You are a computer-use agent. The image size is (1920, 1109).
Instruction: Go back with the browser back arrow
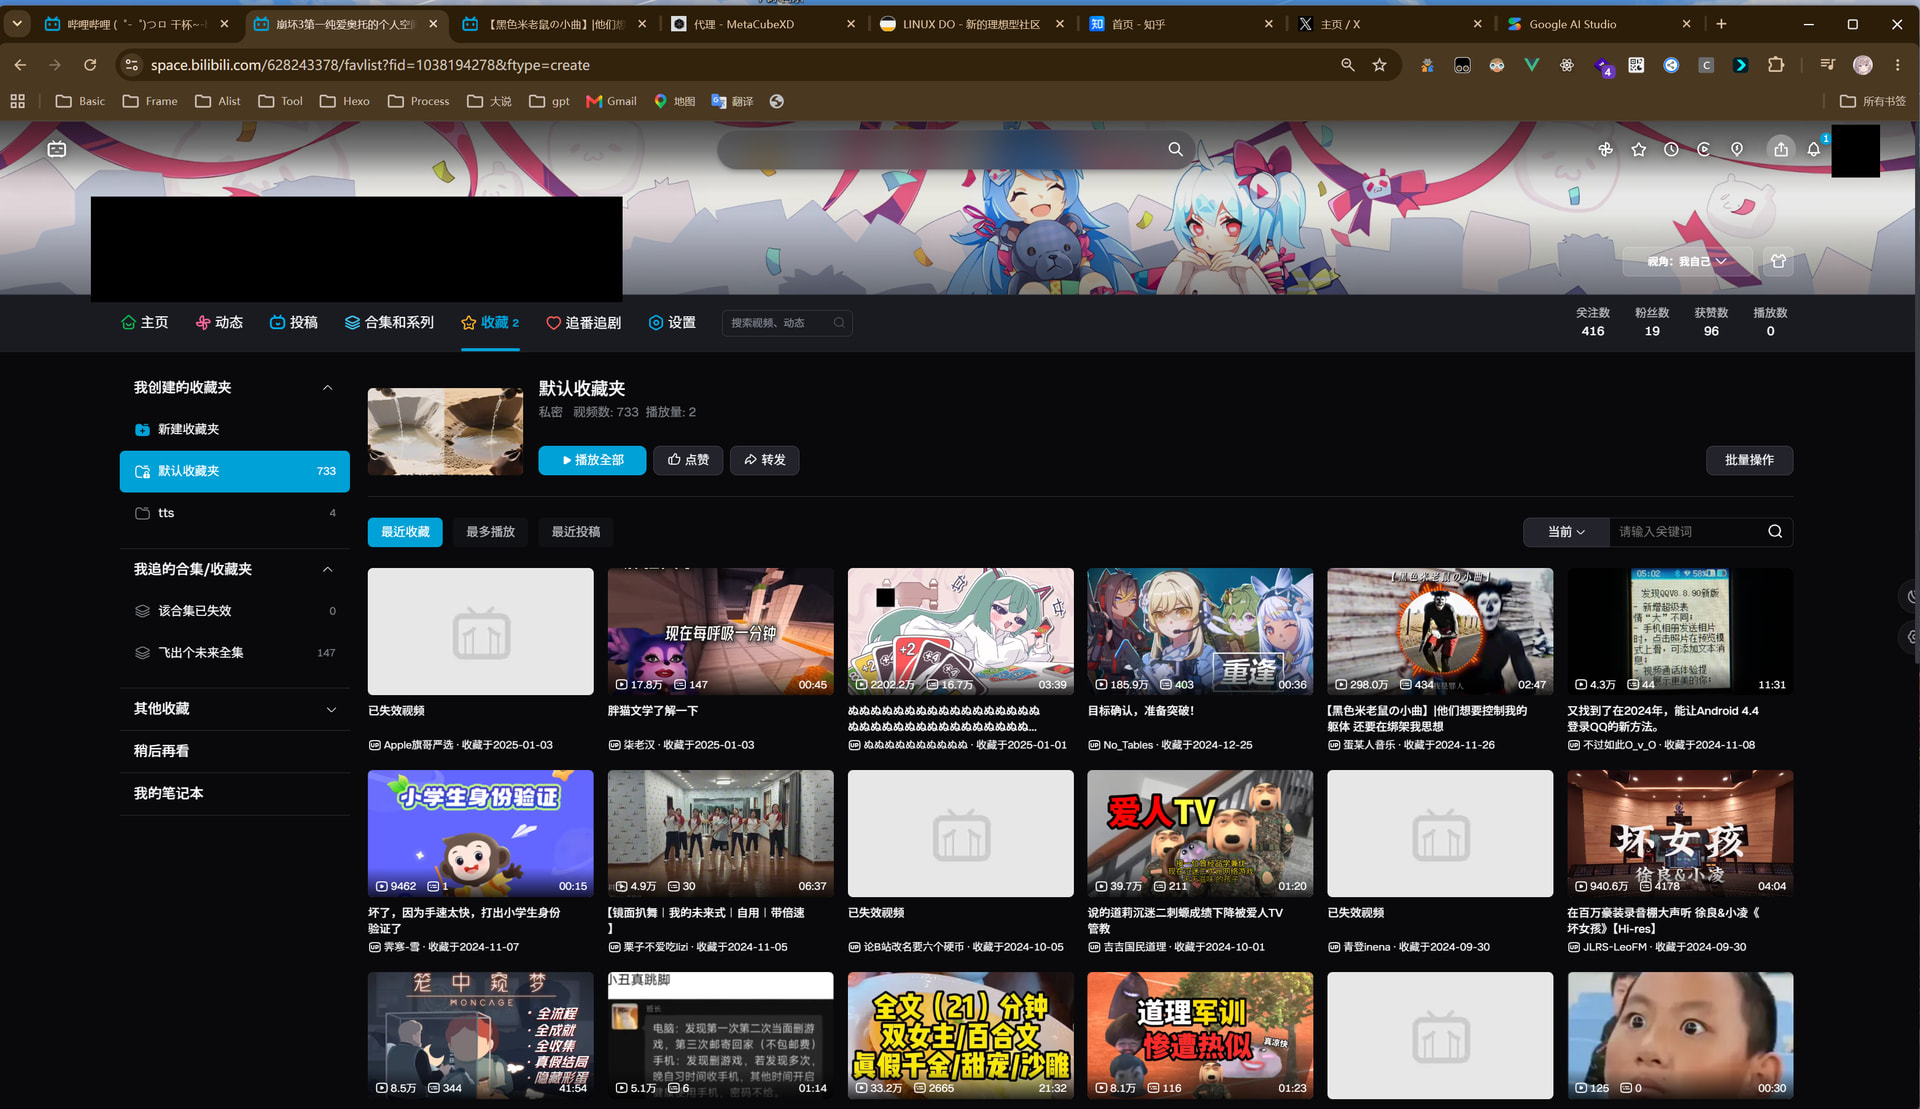20,65
